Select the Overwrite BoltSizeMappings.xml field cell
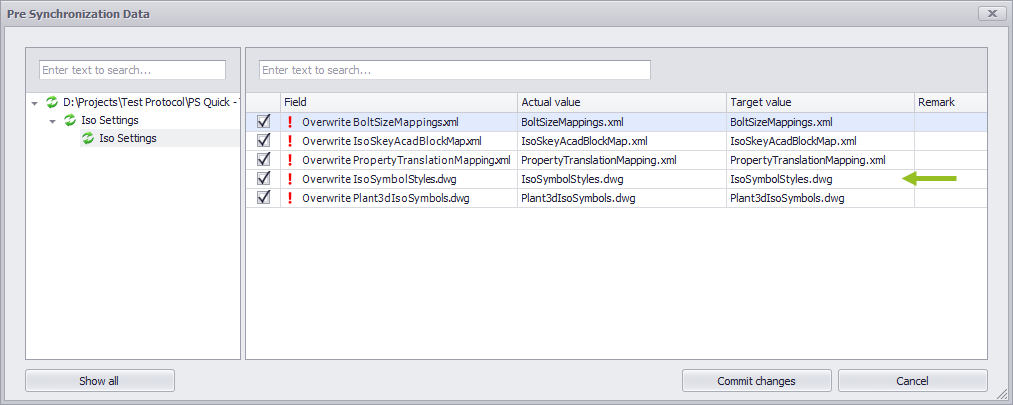This screenshot has height=405, width=1013. [399, 122]
